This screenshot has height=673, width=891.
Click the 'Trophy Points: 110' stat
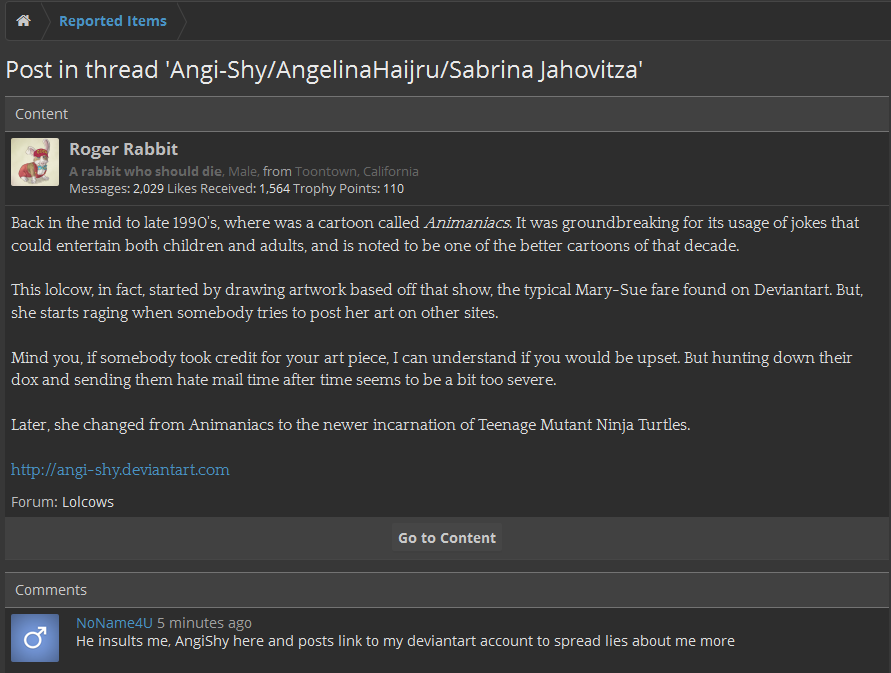[348, 189]
